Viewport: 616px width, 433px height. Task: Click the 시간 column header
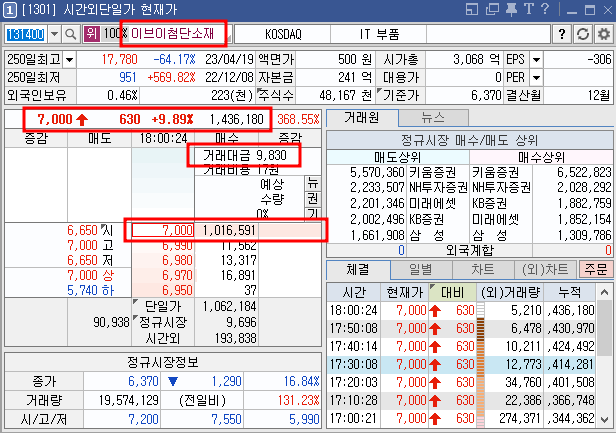(354, 292)
